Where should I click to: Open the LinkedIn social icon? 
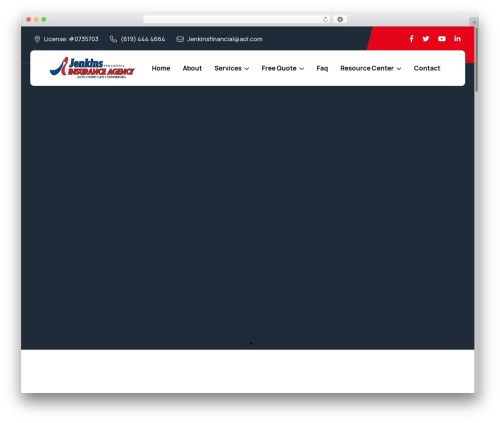click(457, 38)
